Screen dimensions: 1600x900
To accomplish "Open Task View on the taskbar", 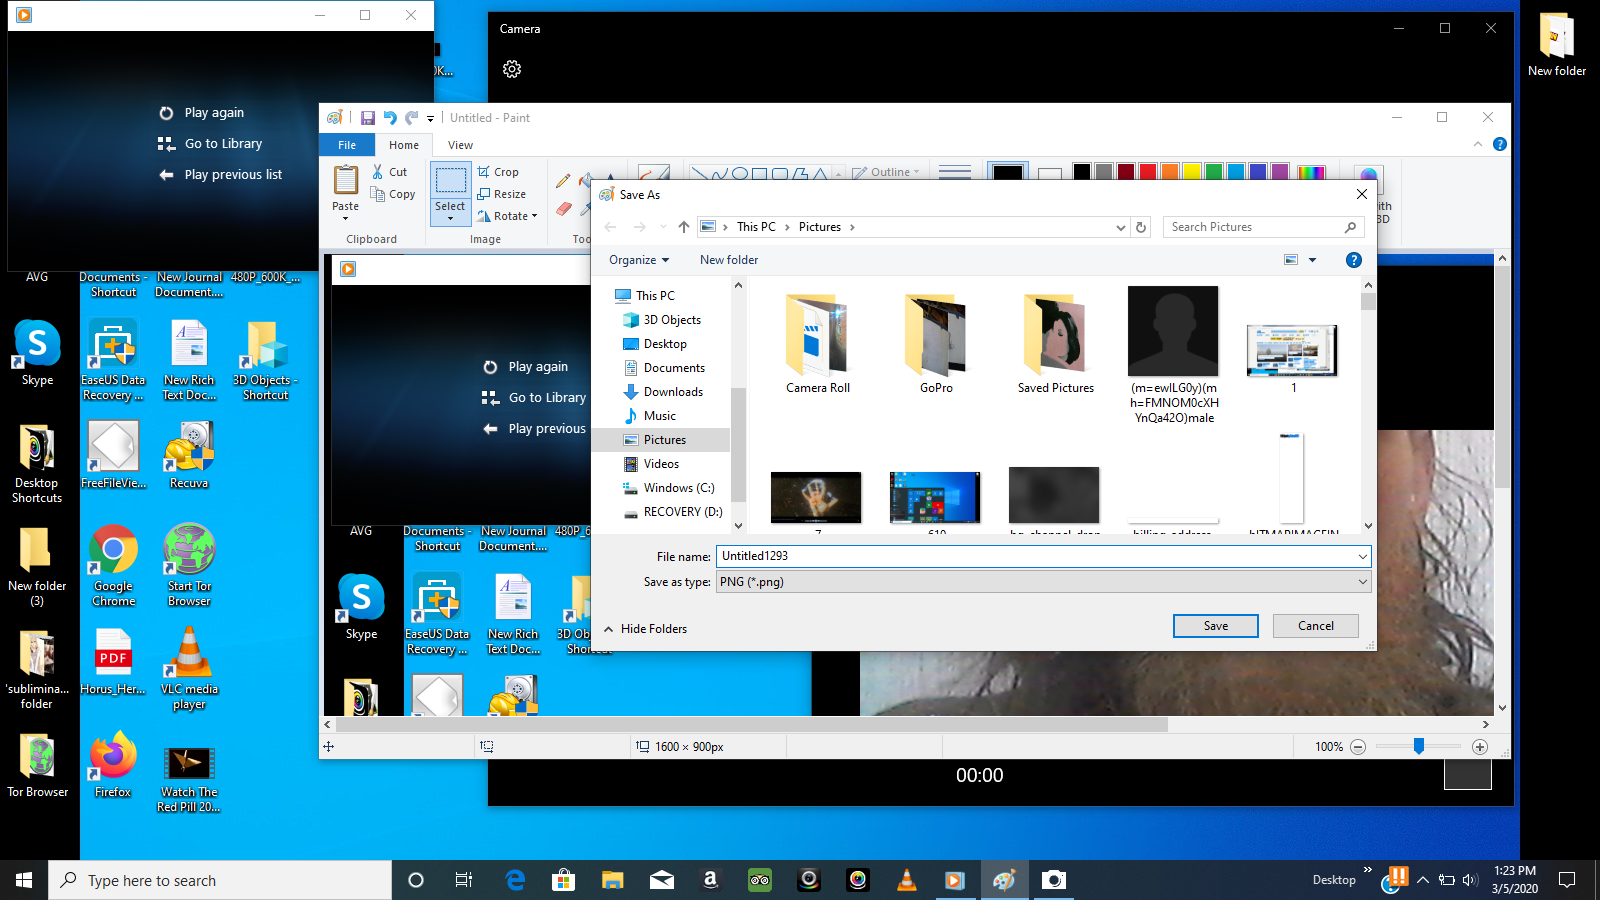I will tap(464, 880).
